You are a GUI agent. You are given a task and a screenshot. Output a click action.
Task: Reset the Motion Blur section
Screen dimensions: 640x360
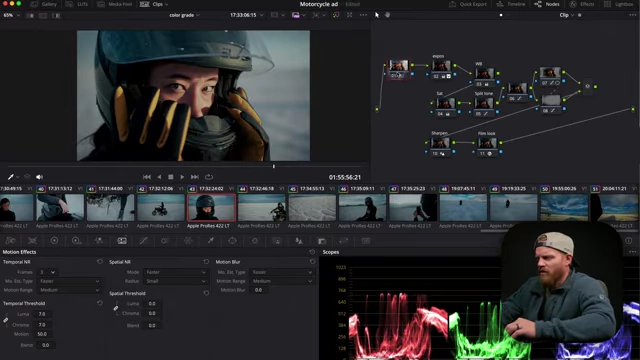click(313, 262)
